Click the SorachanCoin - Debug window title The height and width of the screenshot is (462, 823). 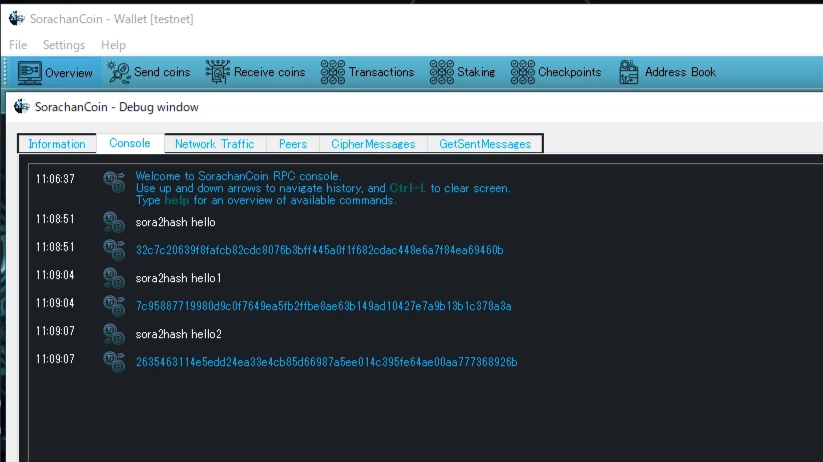click(117, 107)
